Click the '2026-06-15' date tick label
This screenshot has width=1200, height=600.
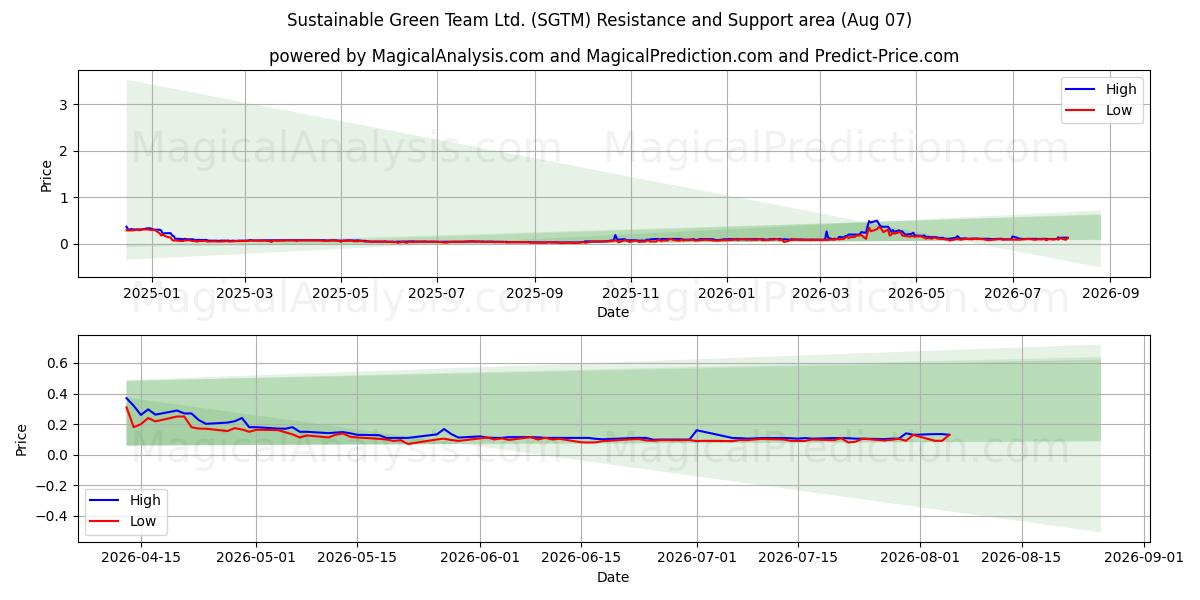pyautogui.click(x=581, y=559)
